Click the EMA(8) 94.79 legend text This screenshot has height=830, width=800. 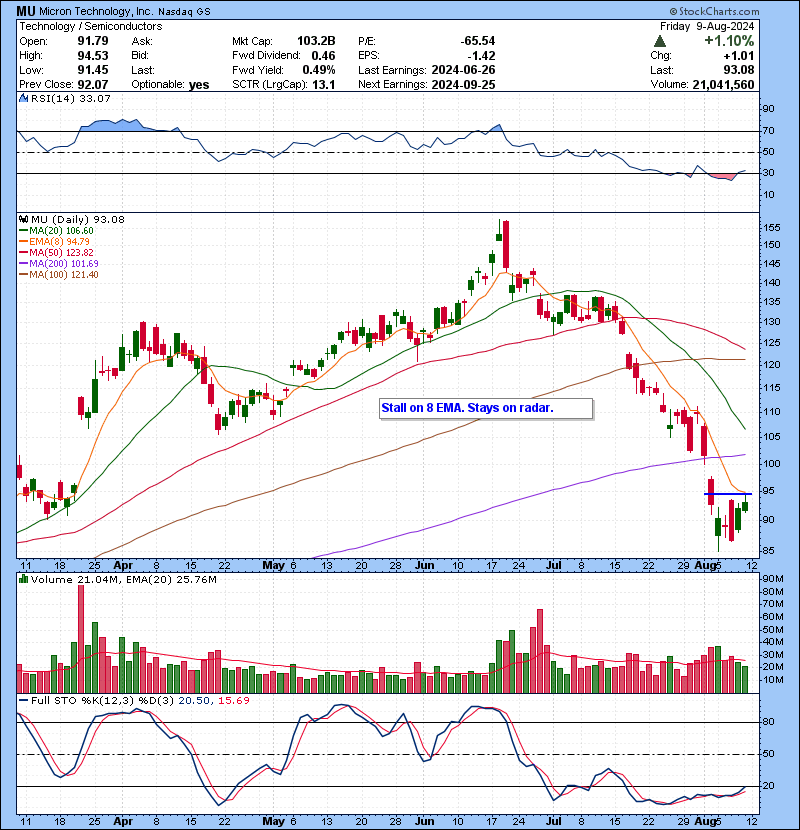pos(59,241)
